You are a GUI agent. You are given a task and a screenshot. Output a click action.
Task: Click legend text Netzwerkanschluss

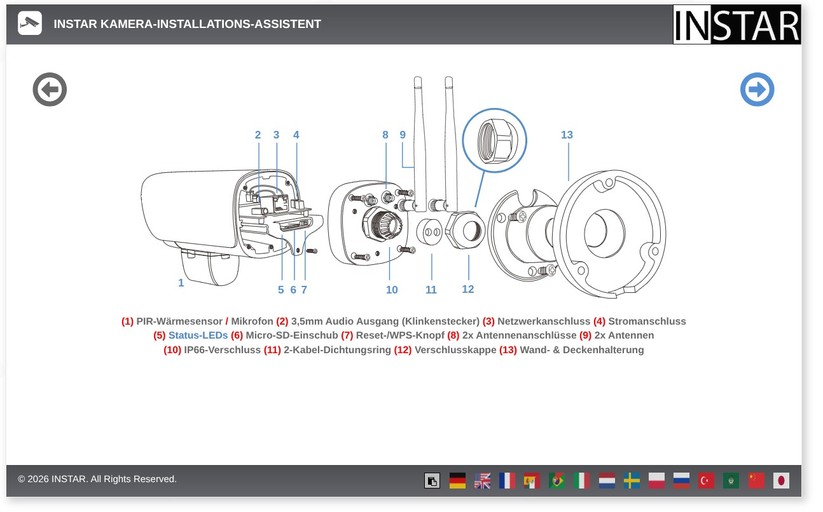544,321
